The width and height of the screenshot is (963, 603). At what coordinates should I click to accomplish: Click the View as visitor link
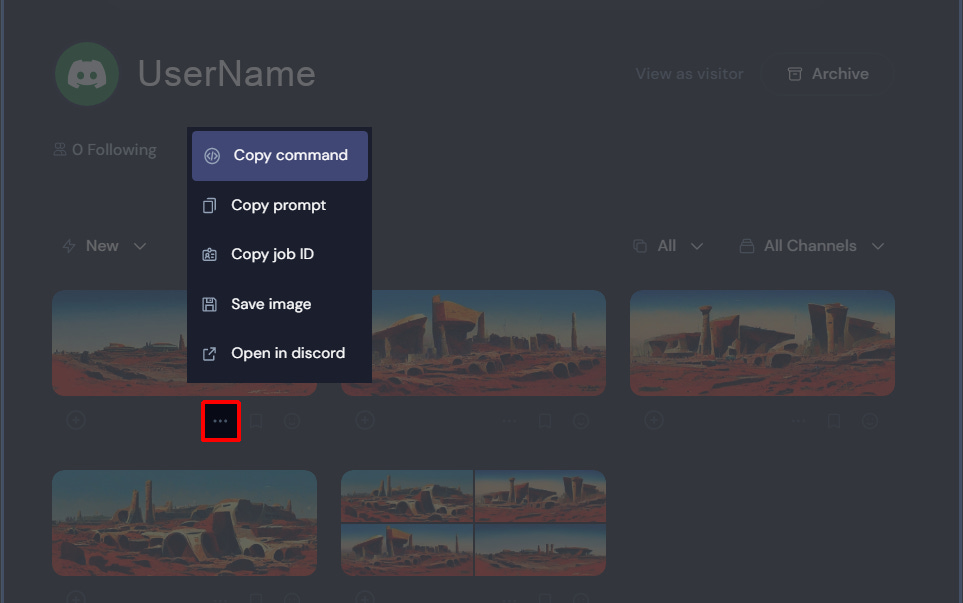pos(689,74)
